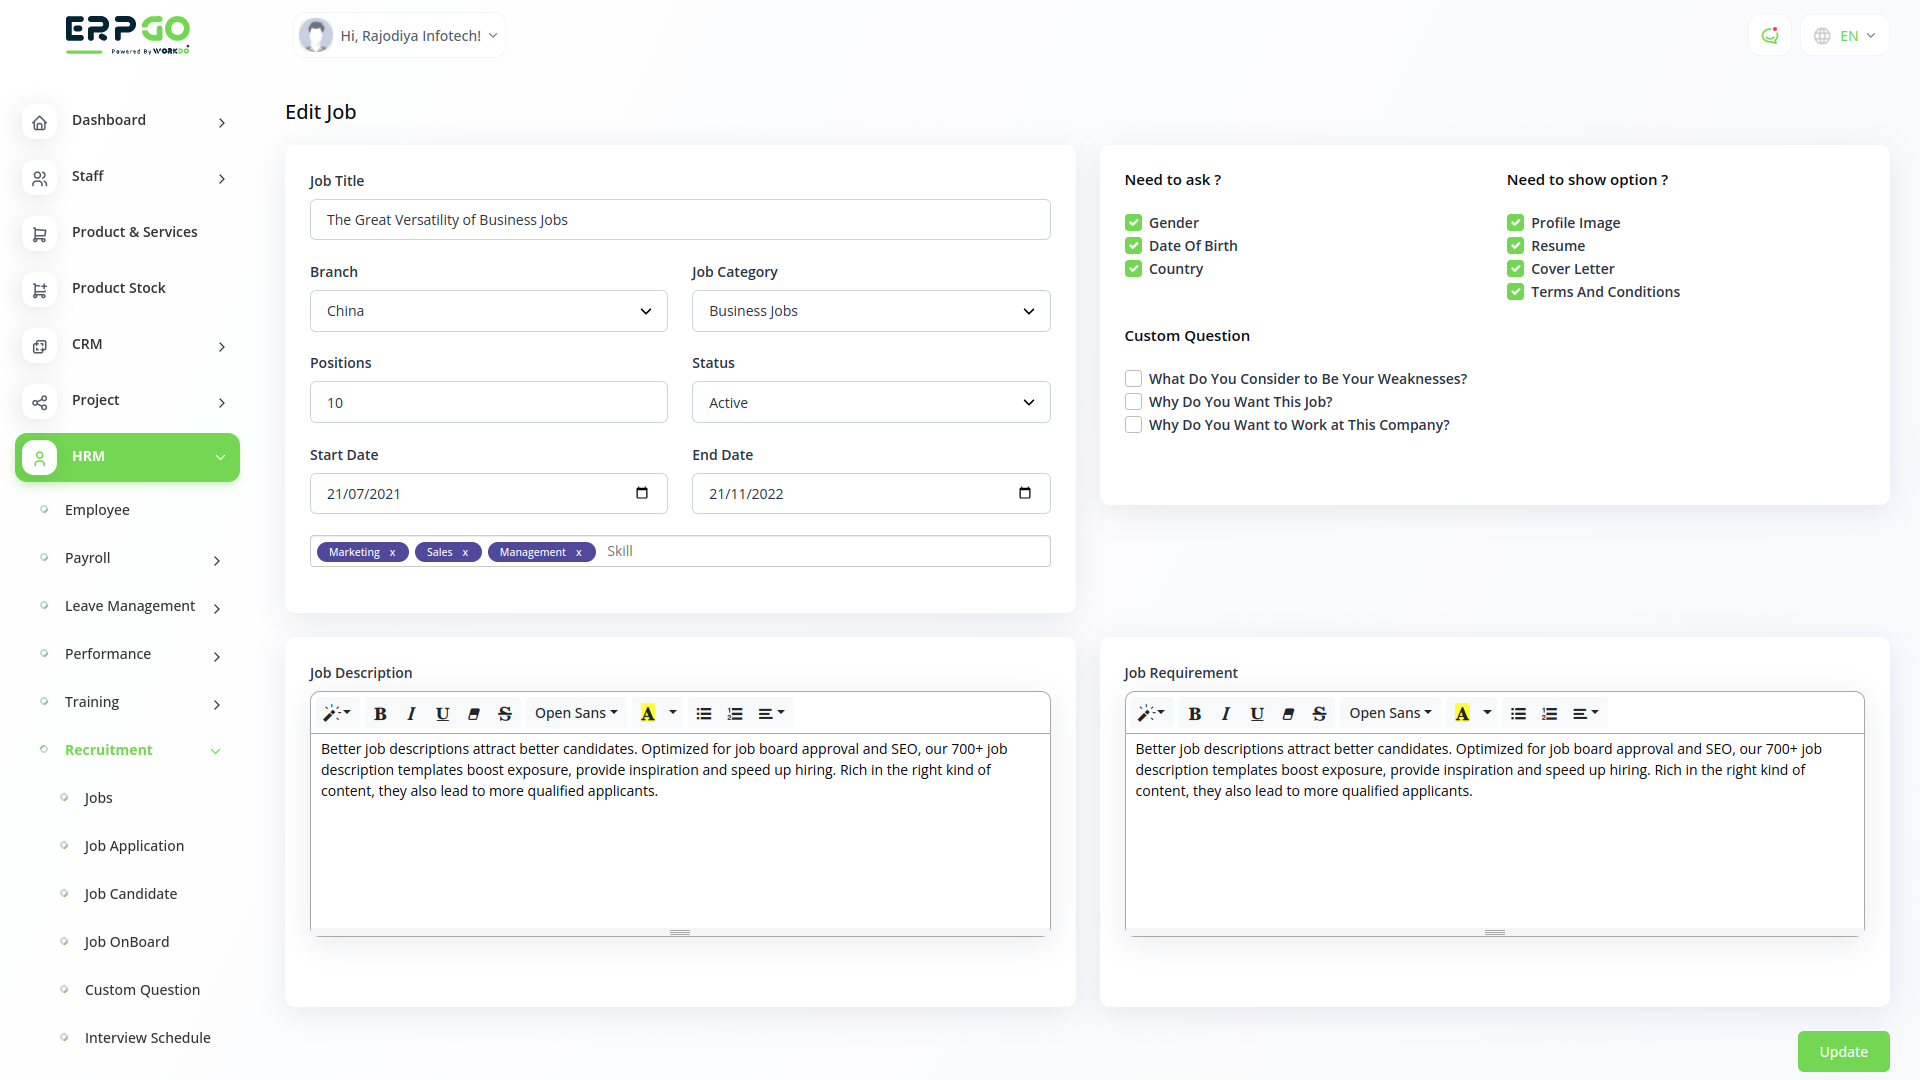
Task: Remove the Marketing skill tag
Action: click(393, 553)
